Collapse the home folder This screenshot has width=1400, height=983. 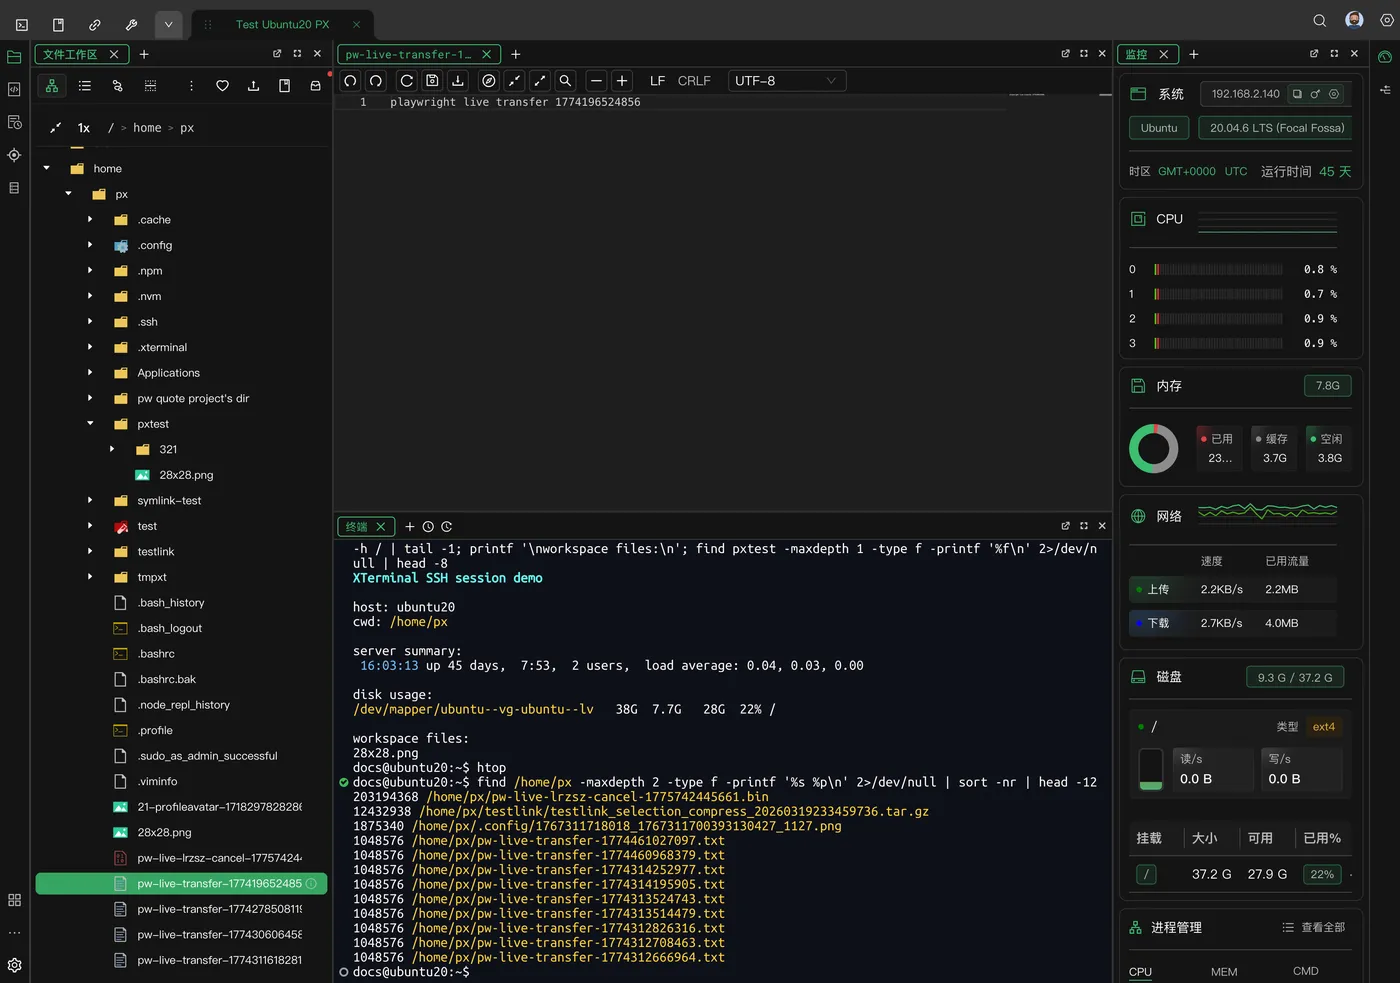[x=47, y=169]
